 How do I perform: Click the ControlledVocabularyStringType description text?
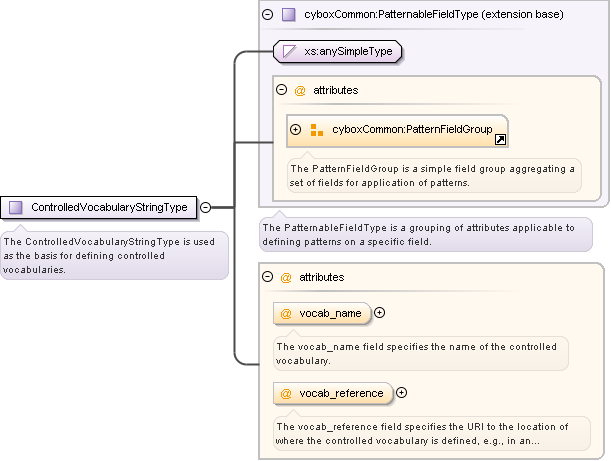113,255
